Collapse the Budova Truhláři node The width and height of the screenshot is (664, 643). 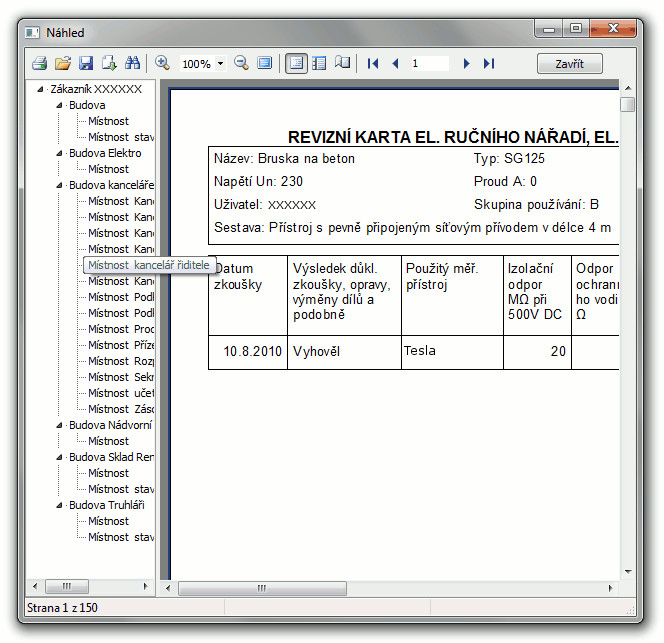pos(59,505)
